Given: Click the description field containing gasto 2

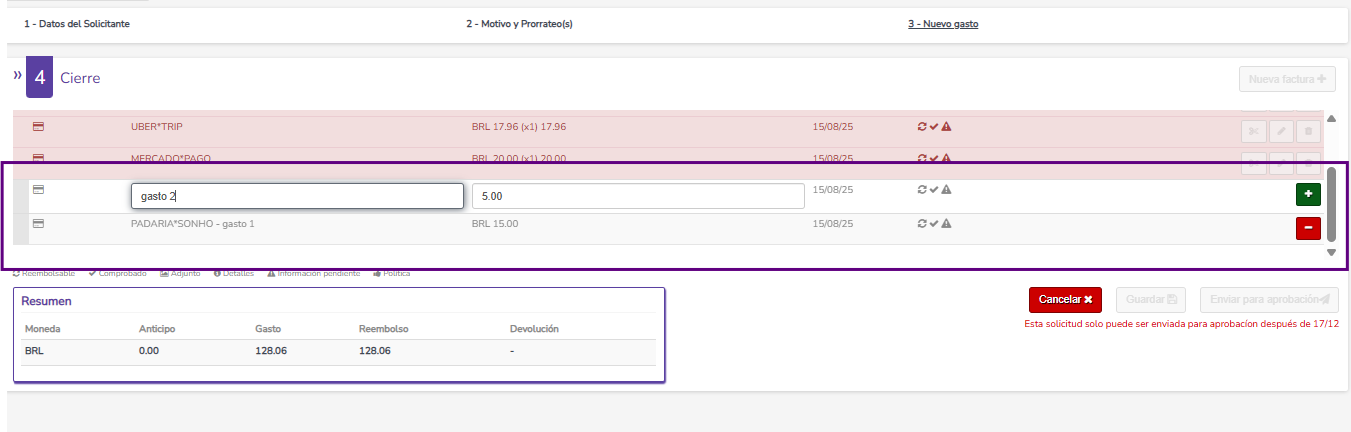Looking at the screenshot, I should point(297,196).
